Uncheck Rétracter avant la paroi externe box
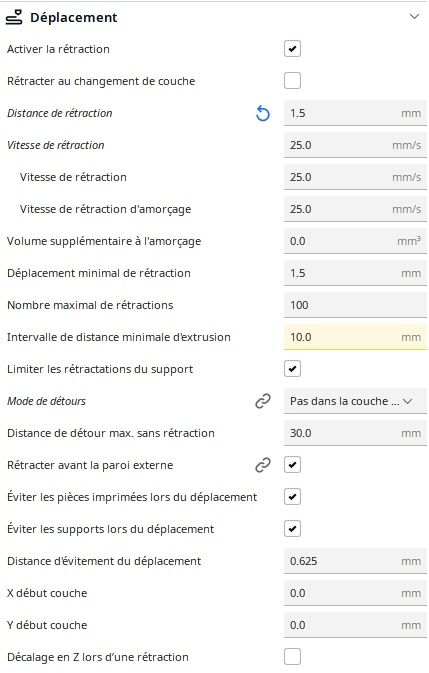429x673 pixels. (x=292, y=465)
